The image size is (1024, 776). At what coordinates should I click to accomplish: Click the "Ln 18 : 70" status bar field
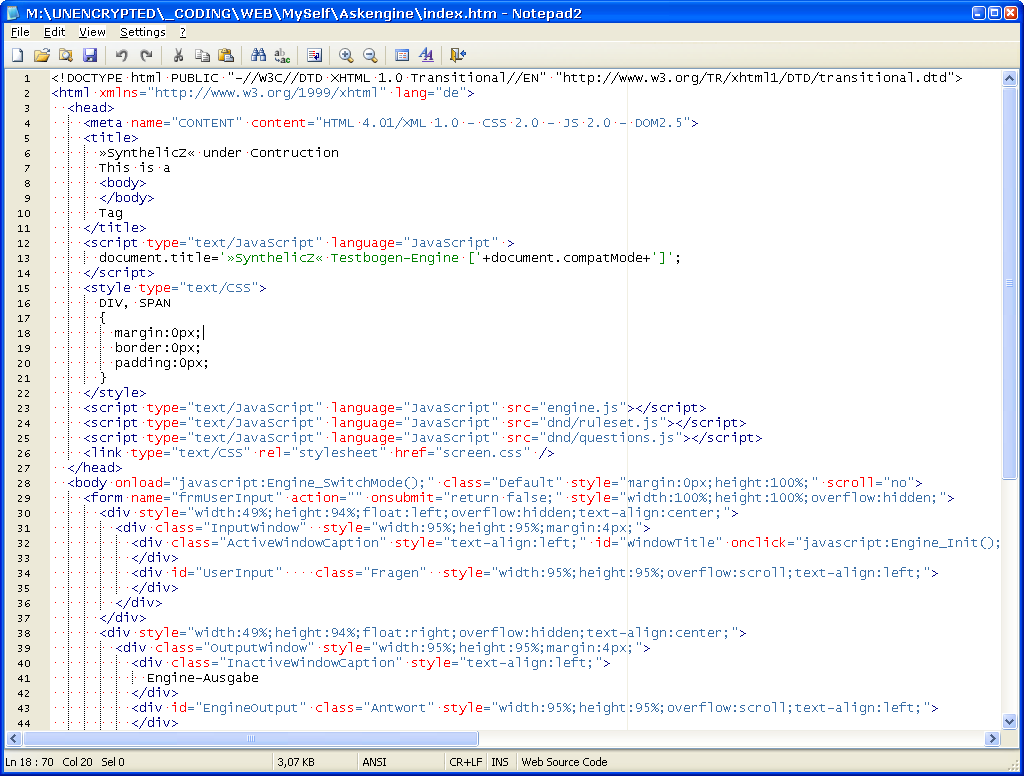[29, 762]
